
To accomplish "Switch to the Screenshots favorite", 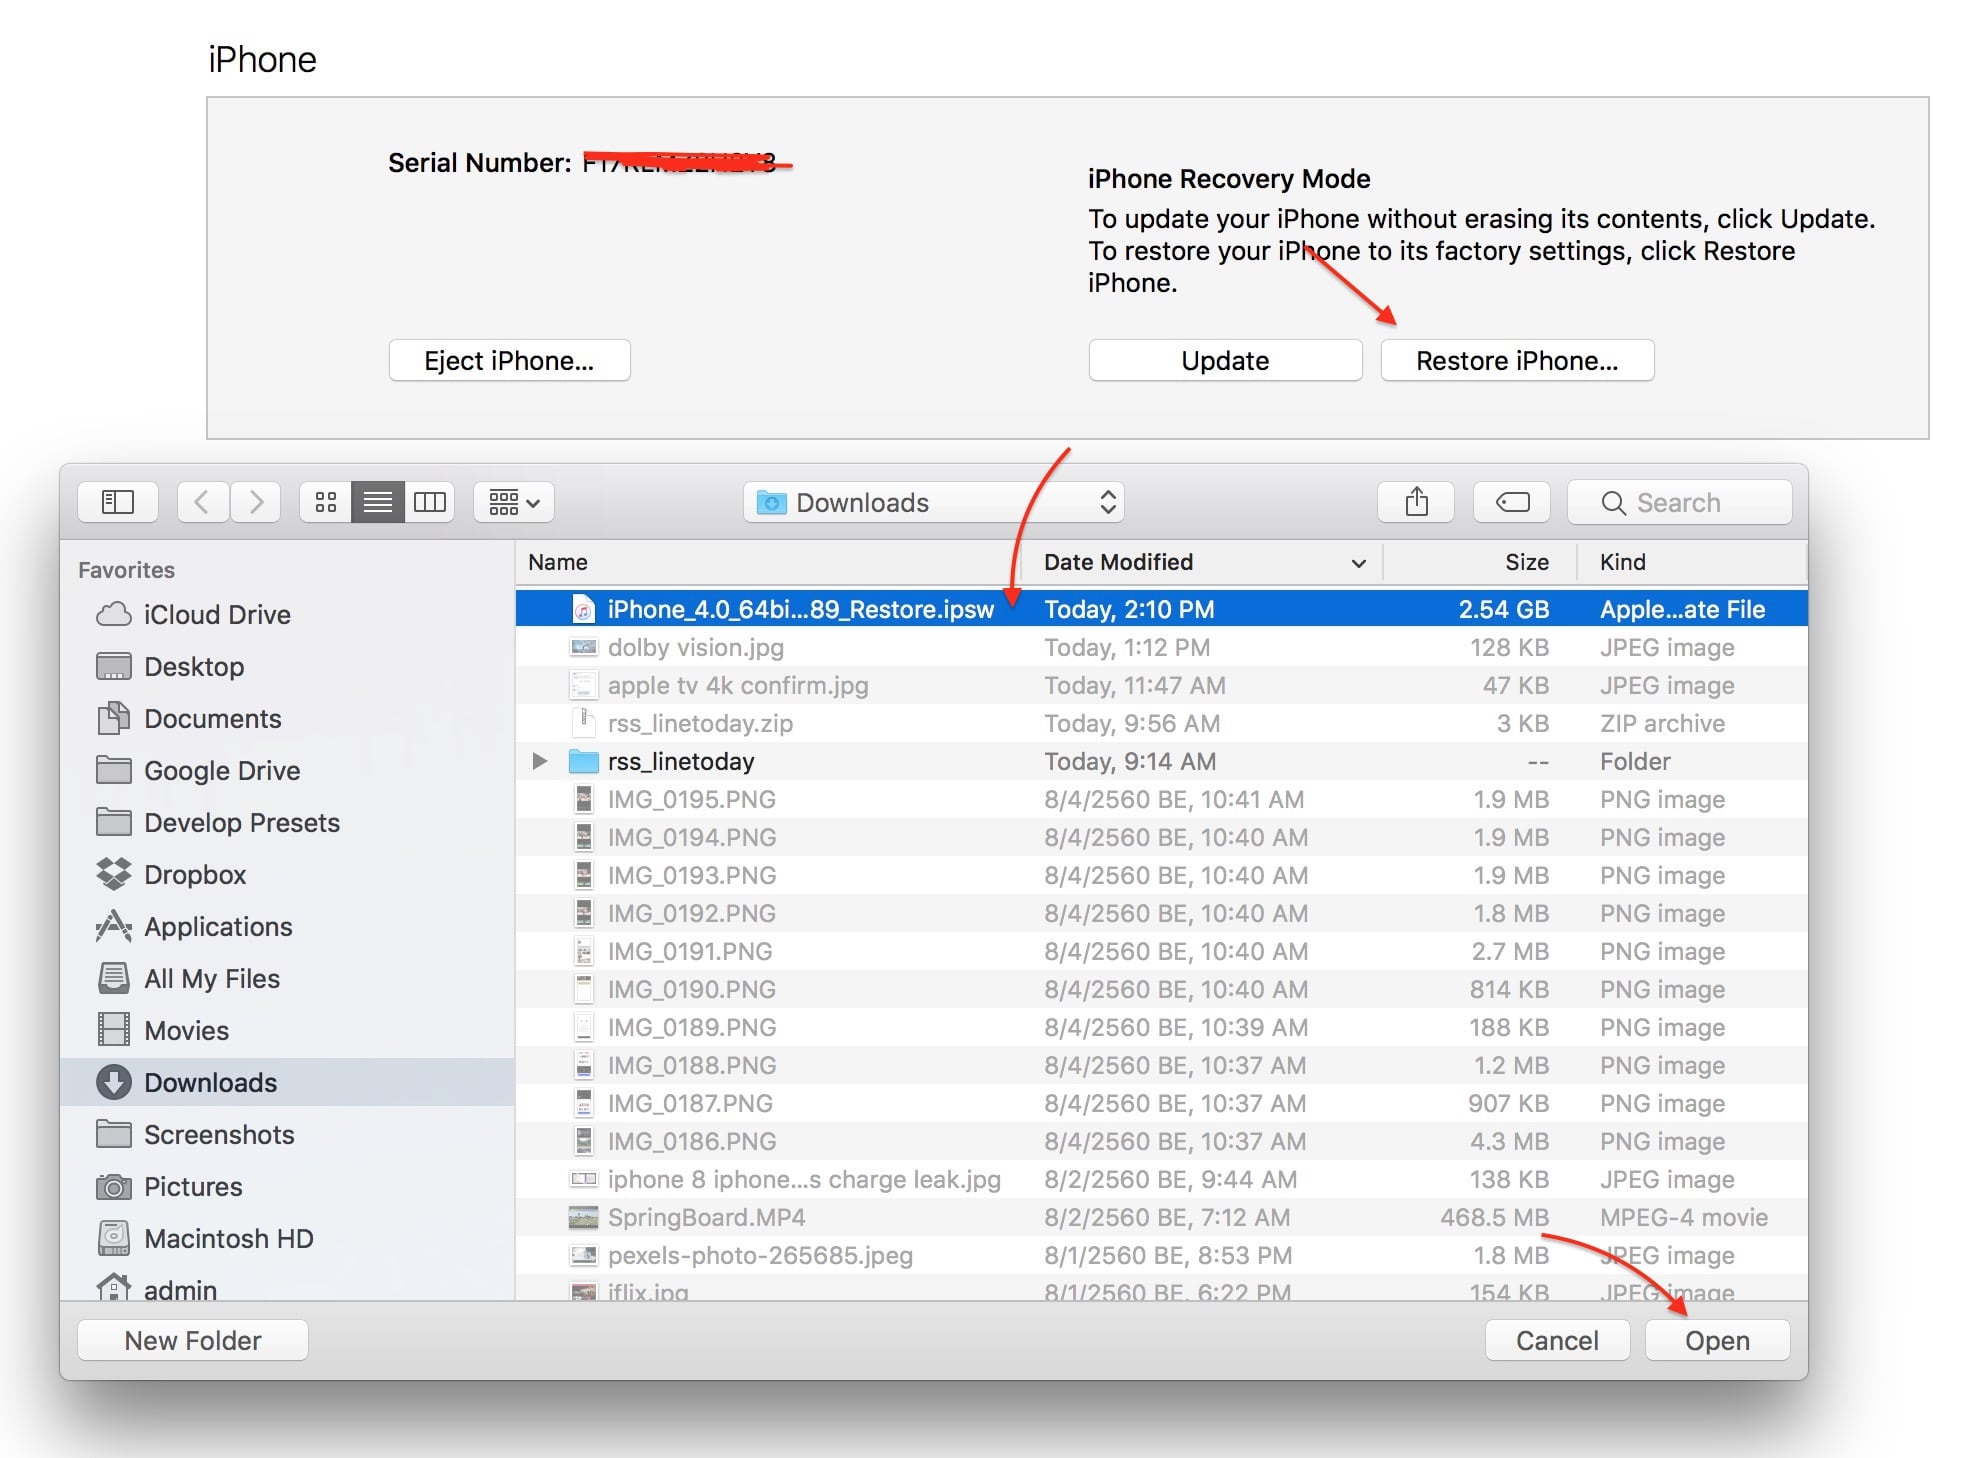I will tap(219, 1134).
